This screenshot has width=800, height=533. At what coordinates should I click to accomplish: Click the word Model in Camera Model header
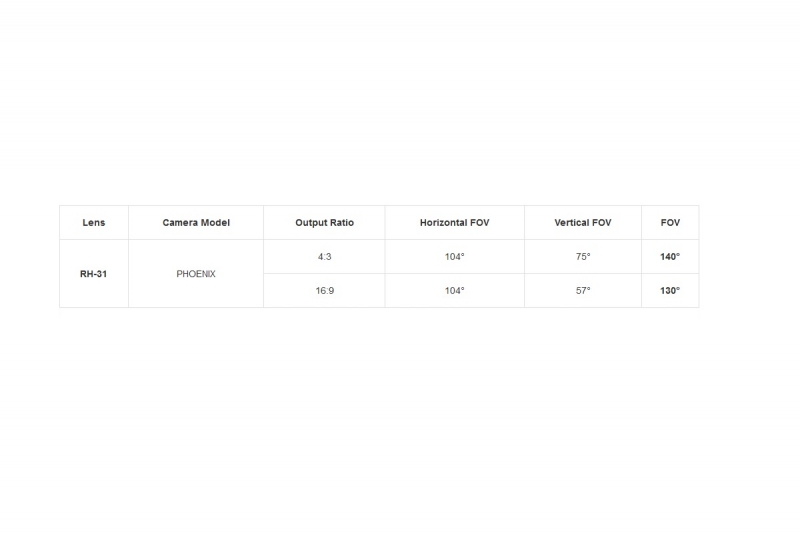coord(216,223)
